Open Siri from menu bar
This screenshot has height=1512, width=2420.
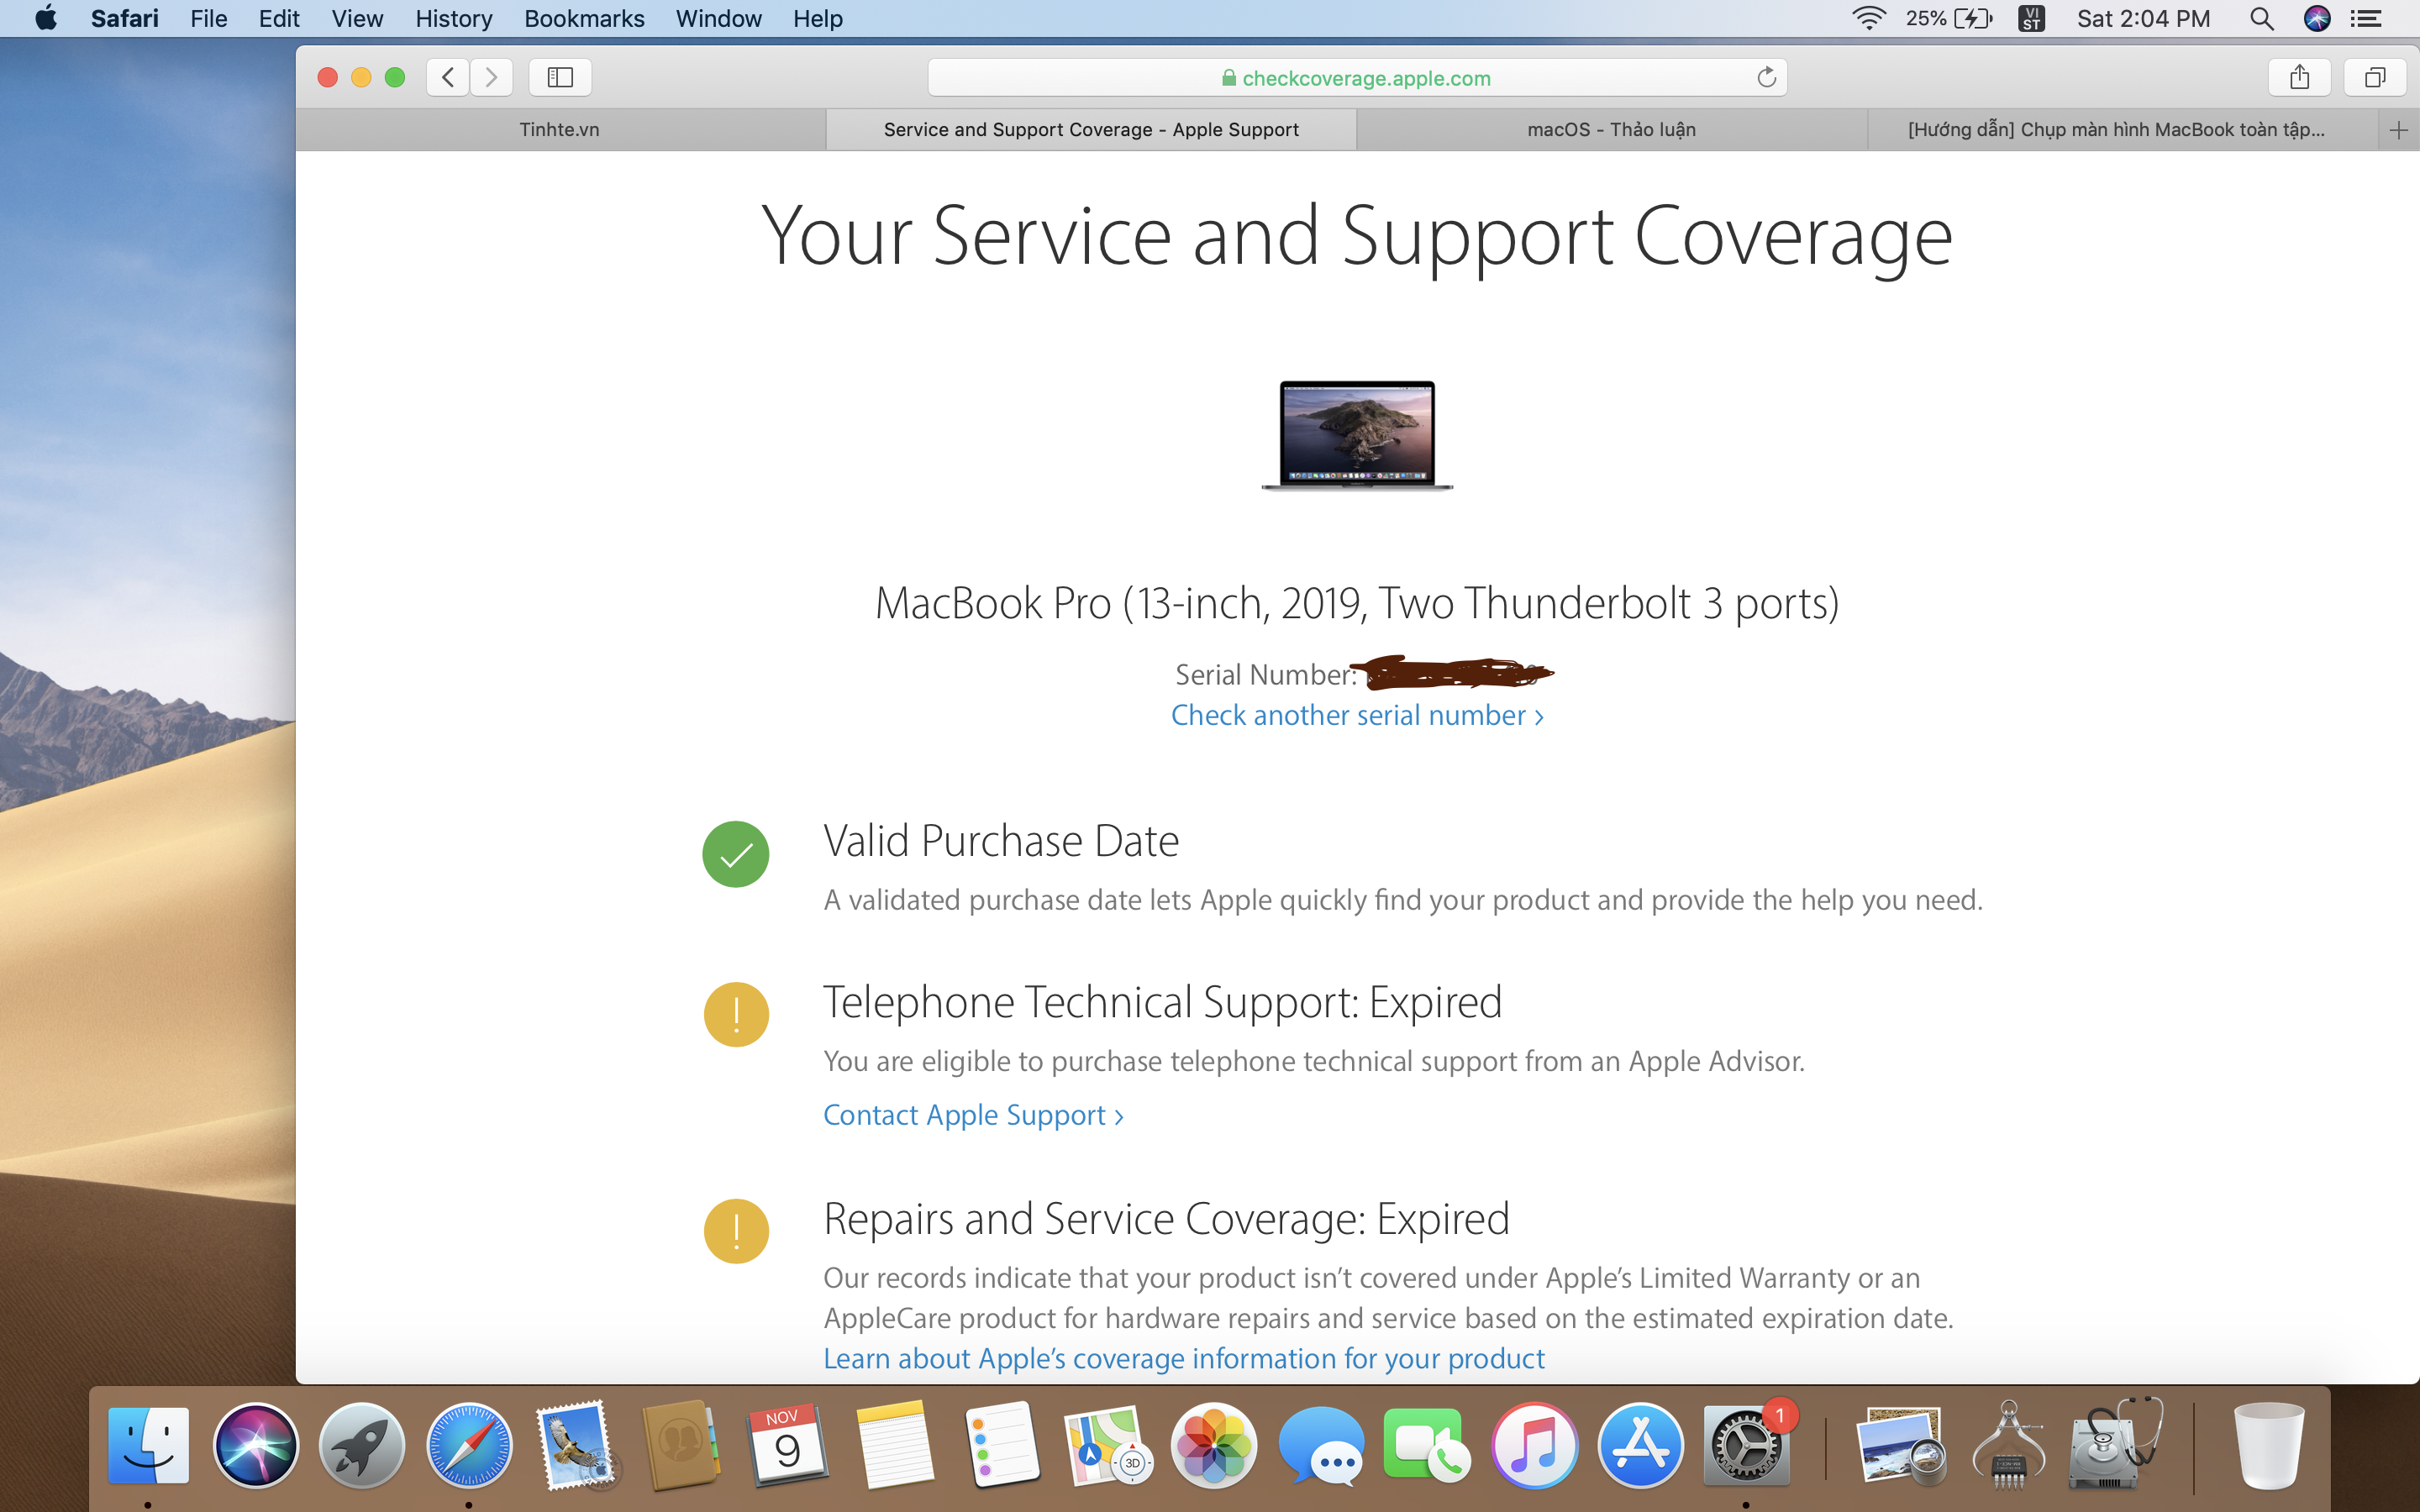[2317, 18]
